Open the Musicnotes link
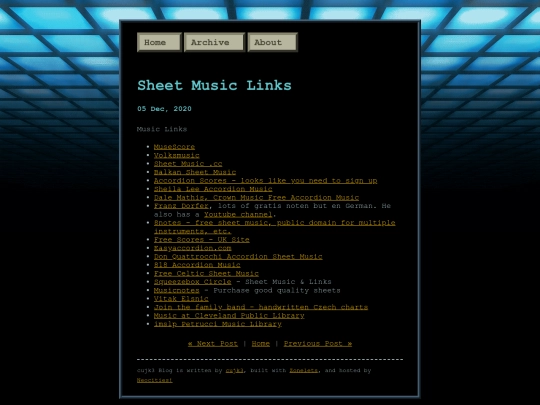The height and width of the screenshot is (405, 540). (x=176, y=290)
